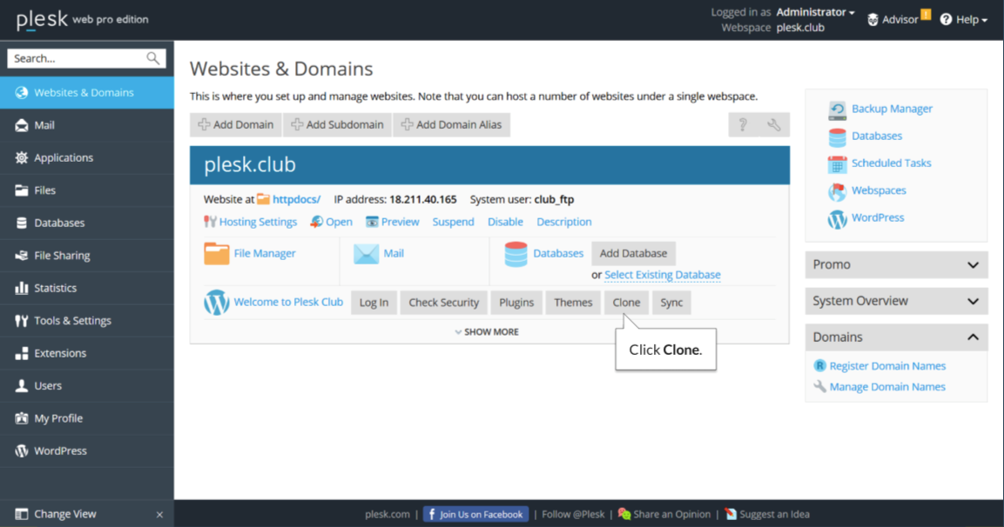The image size is (1004, 527).
Task: Click the My Profile icon
Action: click(x=21, y=418)
